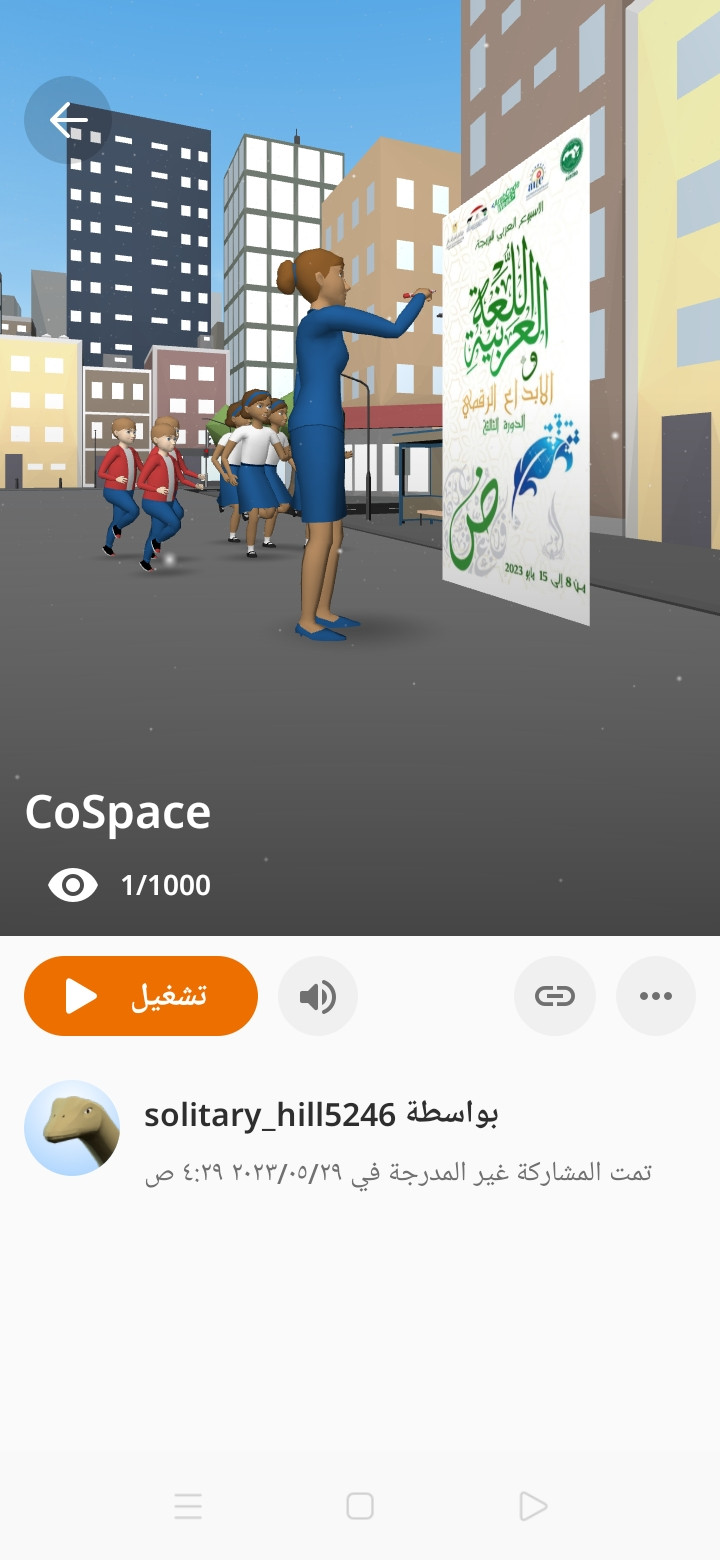
Task: Select the 1/1000 view counter
Action: click(165, 885)
